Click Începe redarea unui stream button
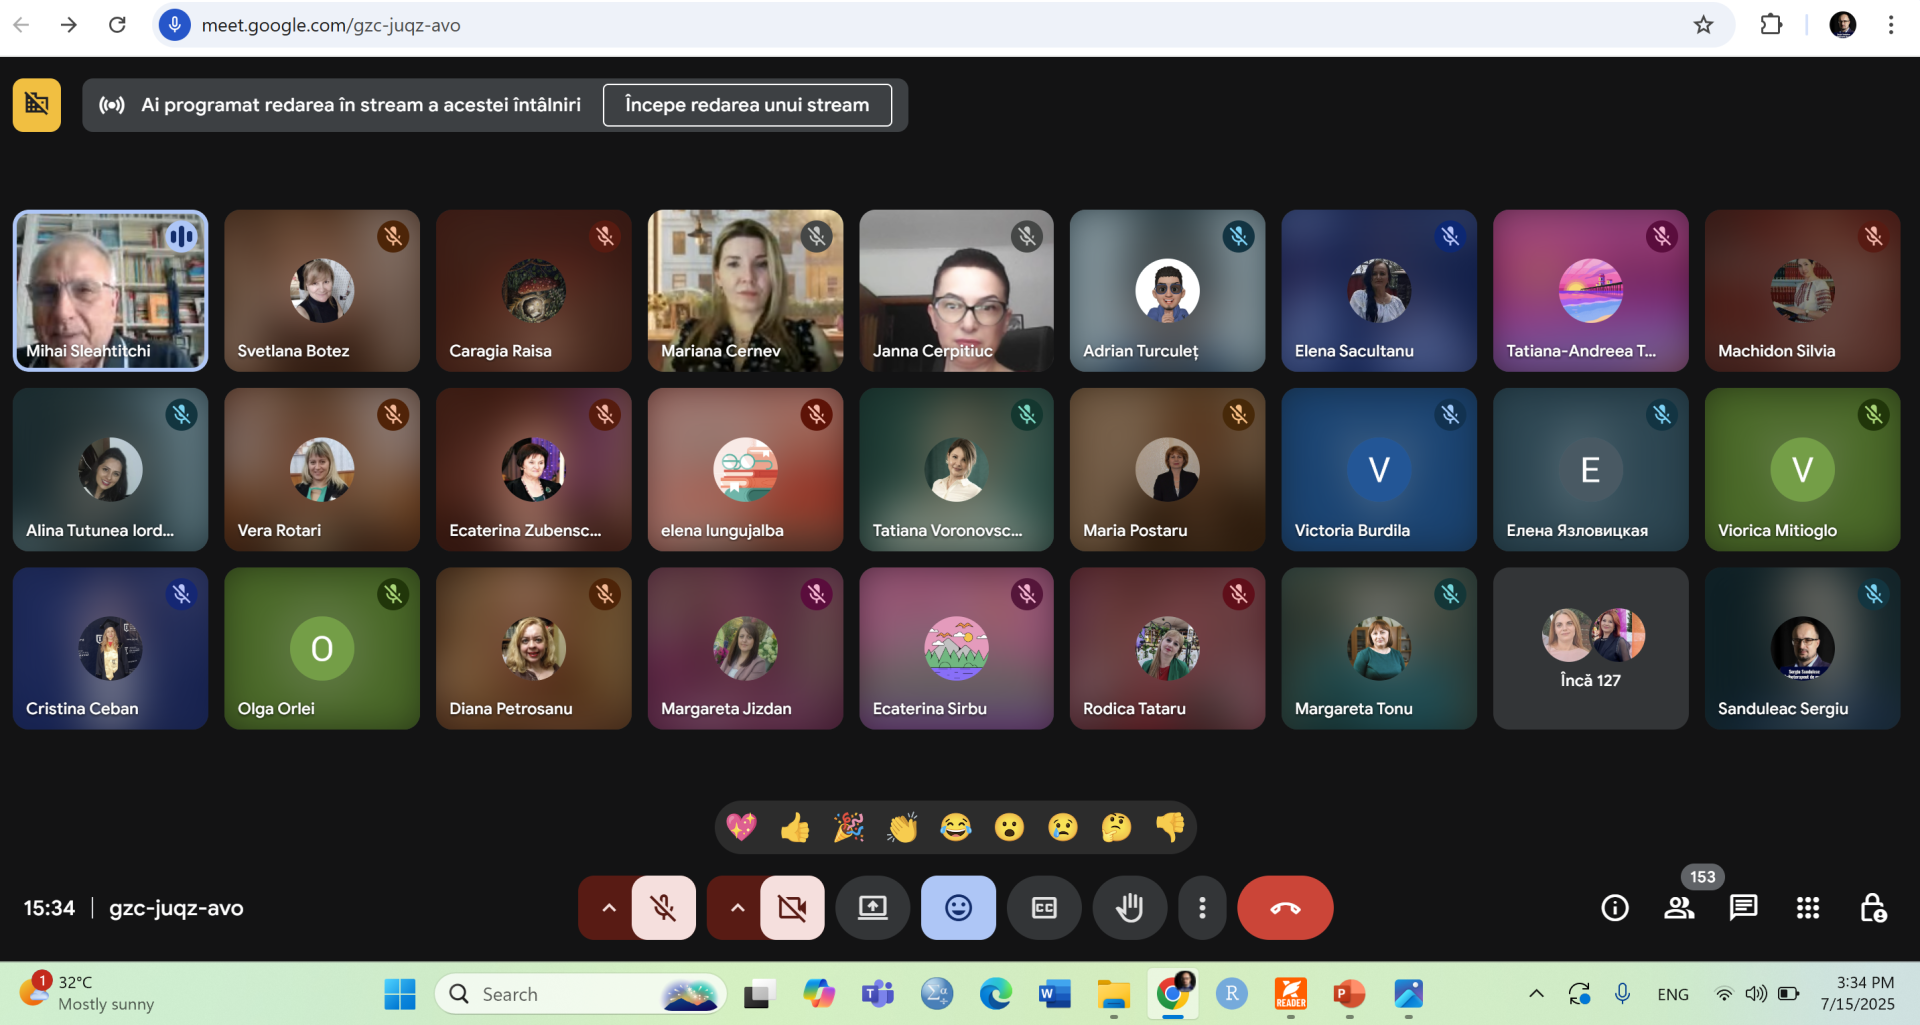 747,105
